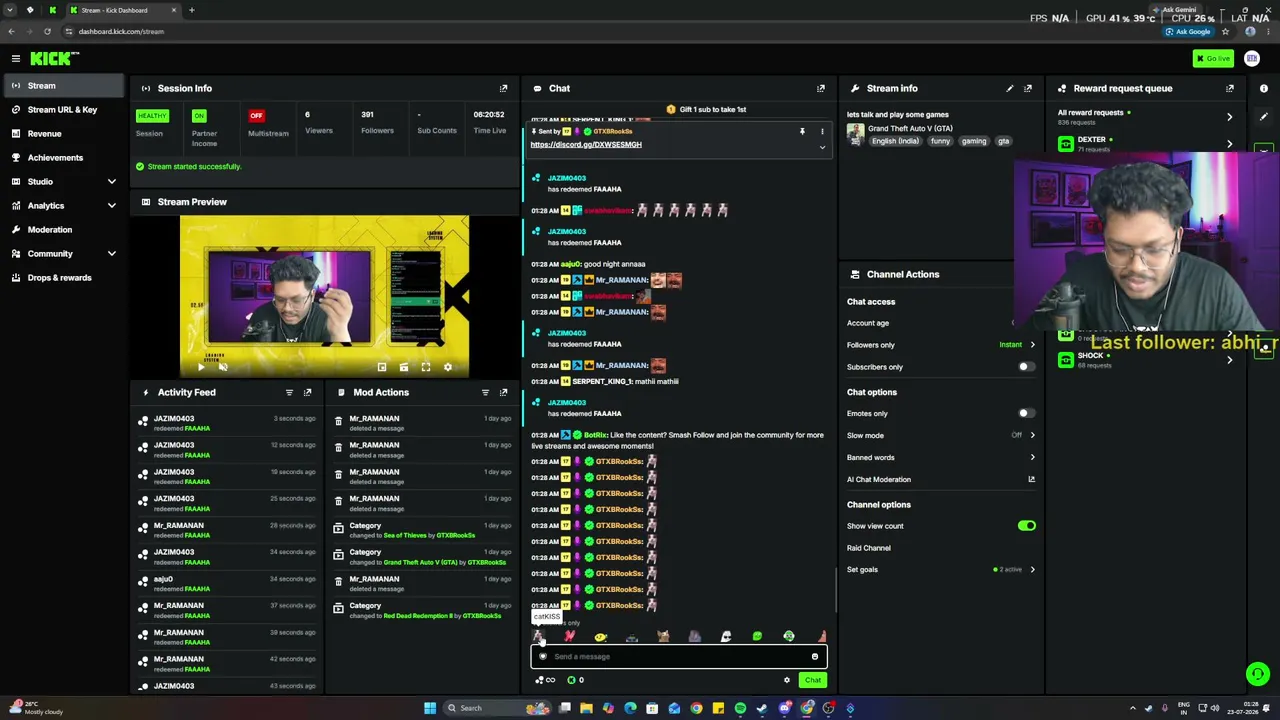Open the emote picker in message box
The image size is (1280, 720).
[814, 657]
